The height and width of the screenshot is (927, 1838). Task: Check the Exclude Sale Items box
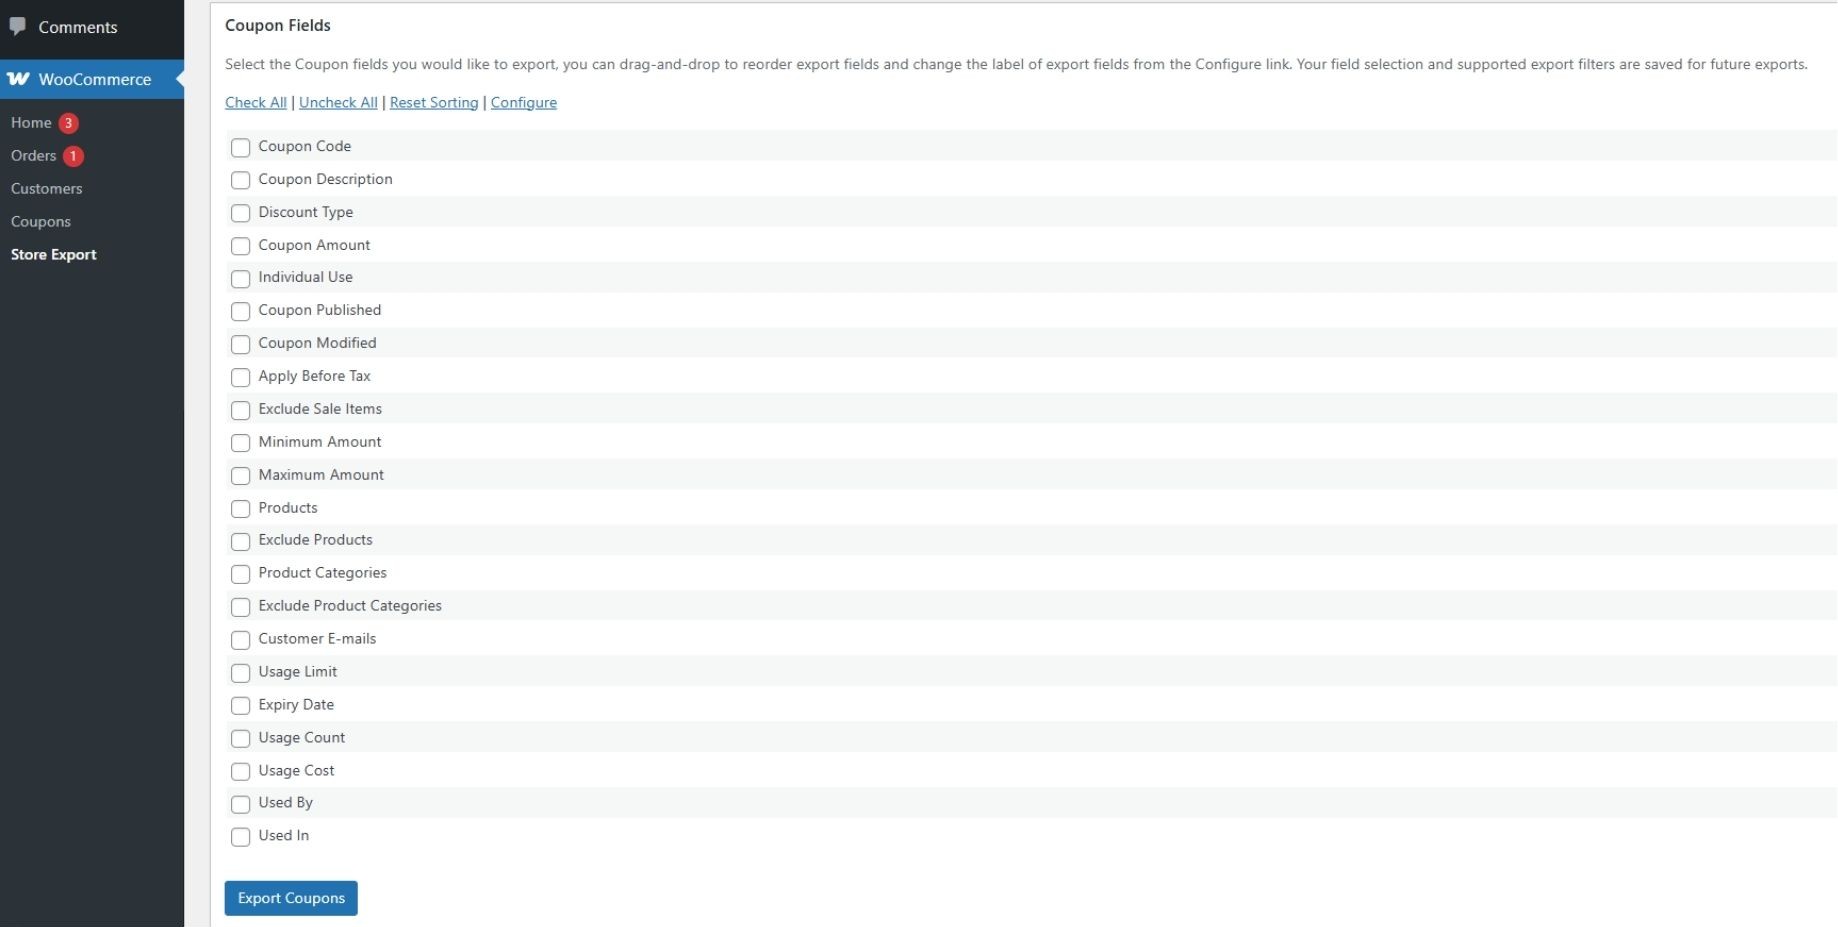(240, 410)
